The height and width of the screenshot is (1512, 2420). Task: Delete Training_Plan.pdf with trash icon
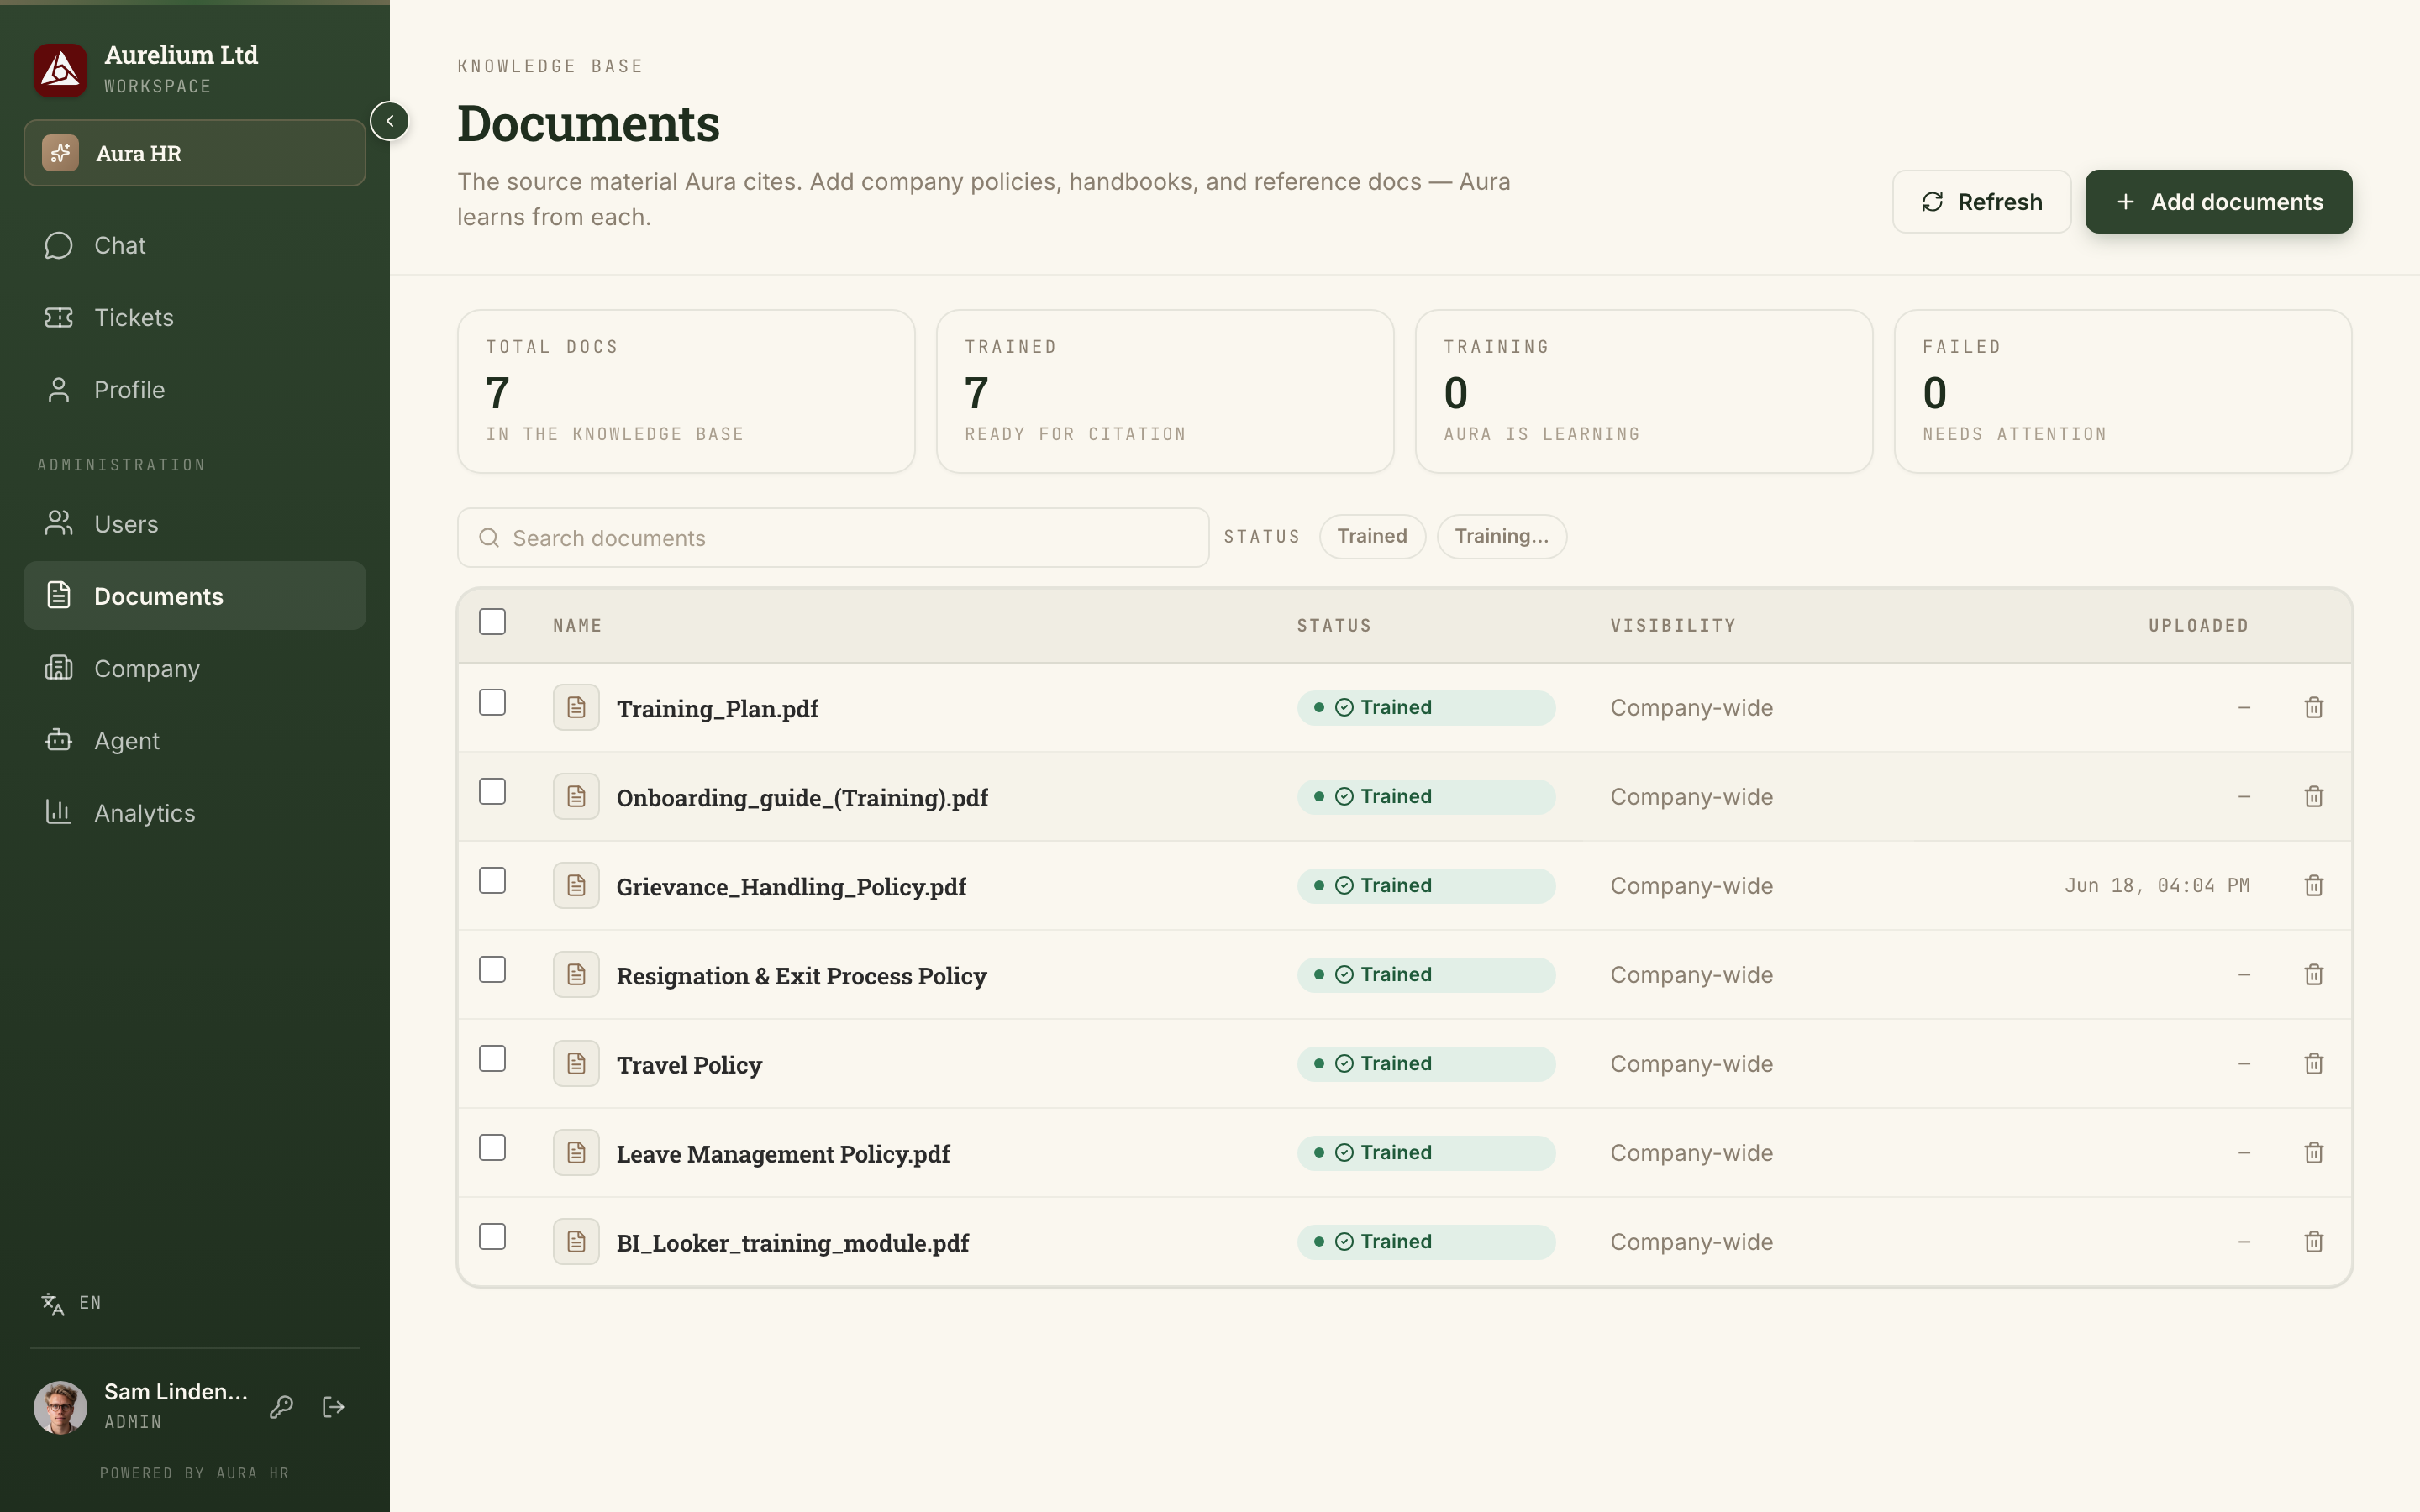(x=2314, y=708)
